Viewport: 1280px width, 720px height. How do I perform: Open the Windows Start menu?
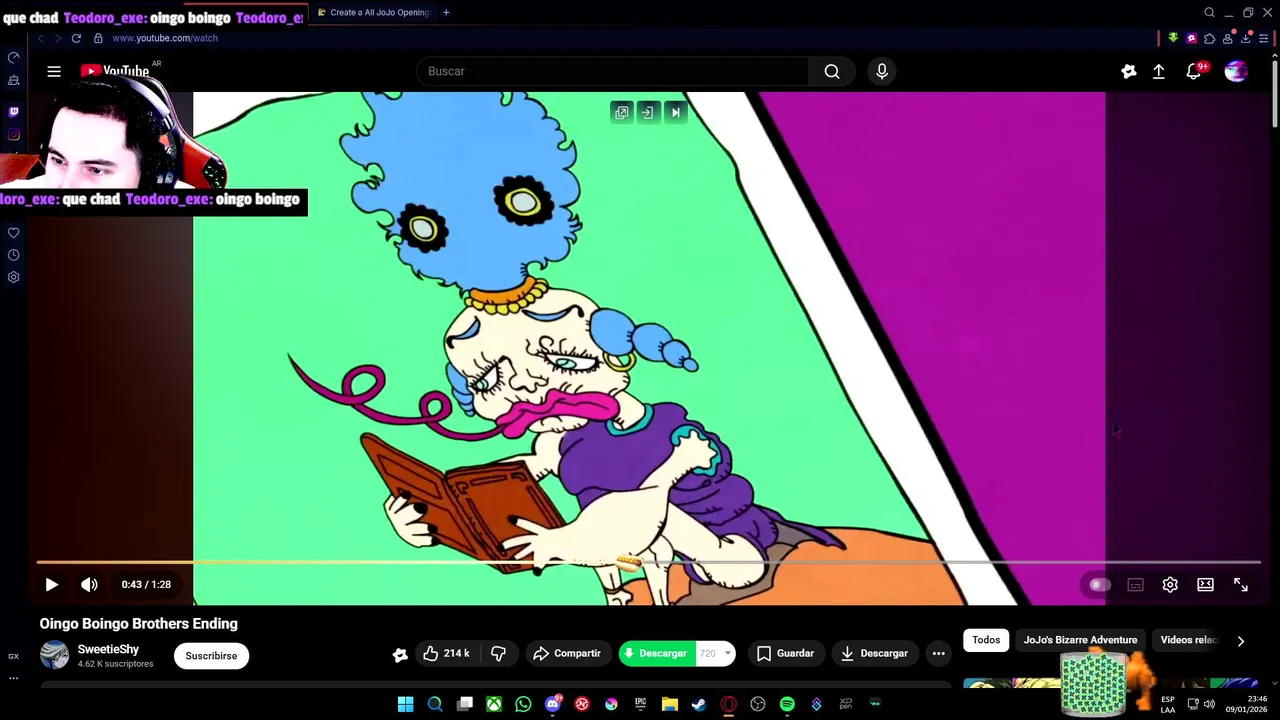click(x=406, y=705)
